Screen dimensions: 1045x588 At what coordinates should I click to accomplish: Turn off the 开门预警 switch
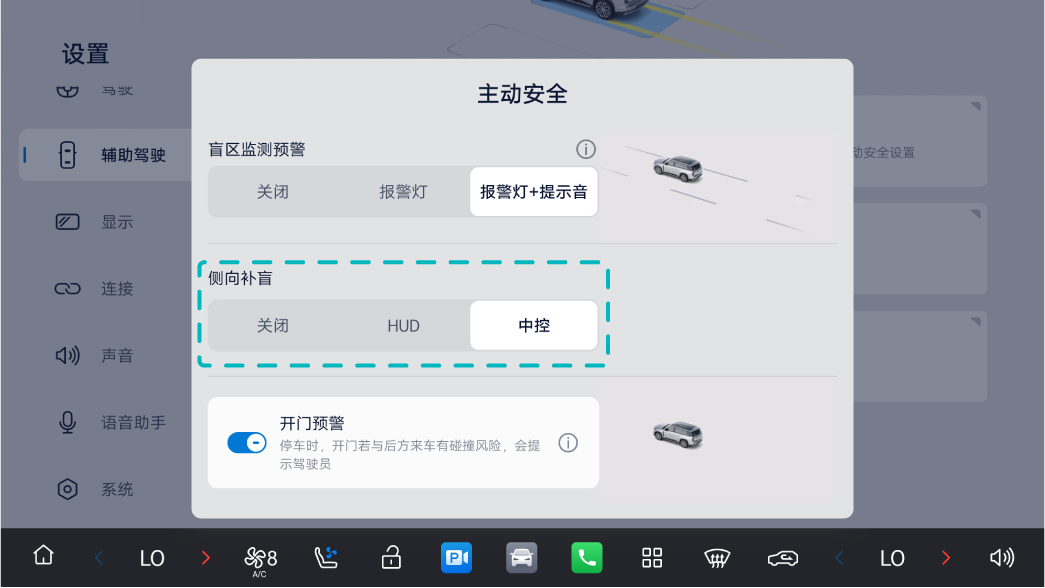(247, 443)
